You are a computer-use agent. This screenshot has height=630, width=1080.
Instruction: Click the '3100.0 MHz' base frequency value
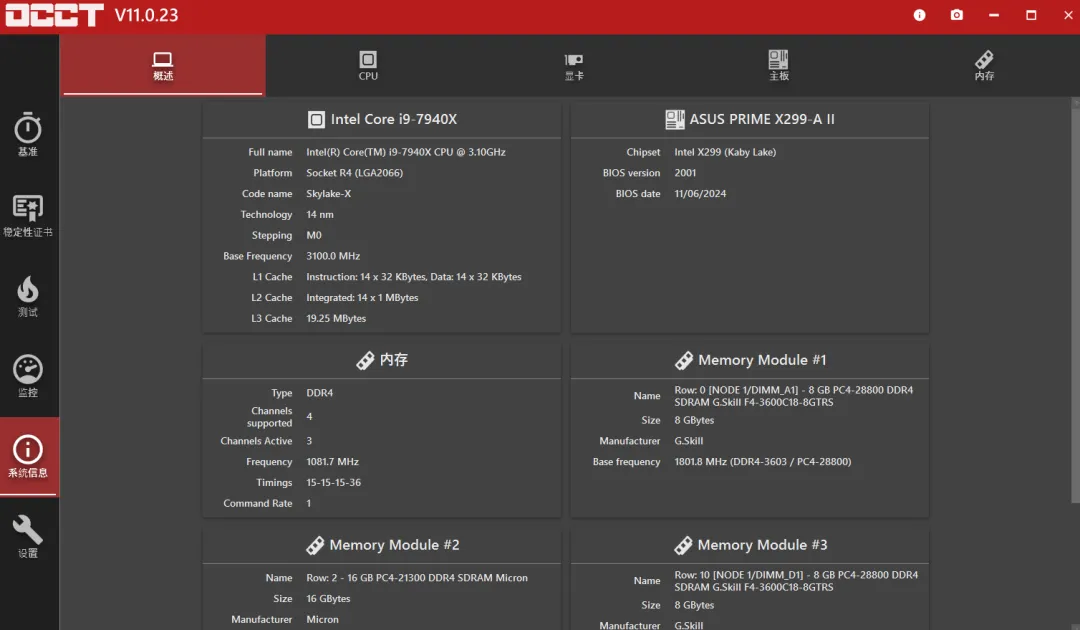coord(333,255)
